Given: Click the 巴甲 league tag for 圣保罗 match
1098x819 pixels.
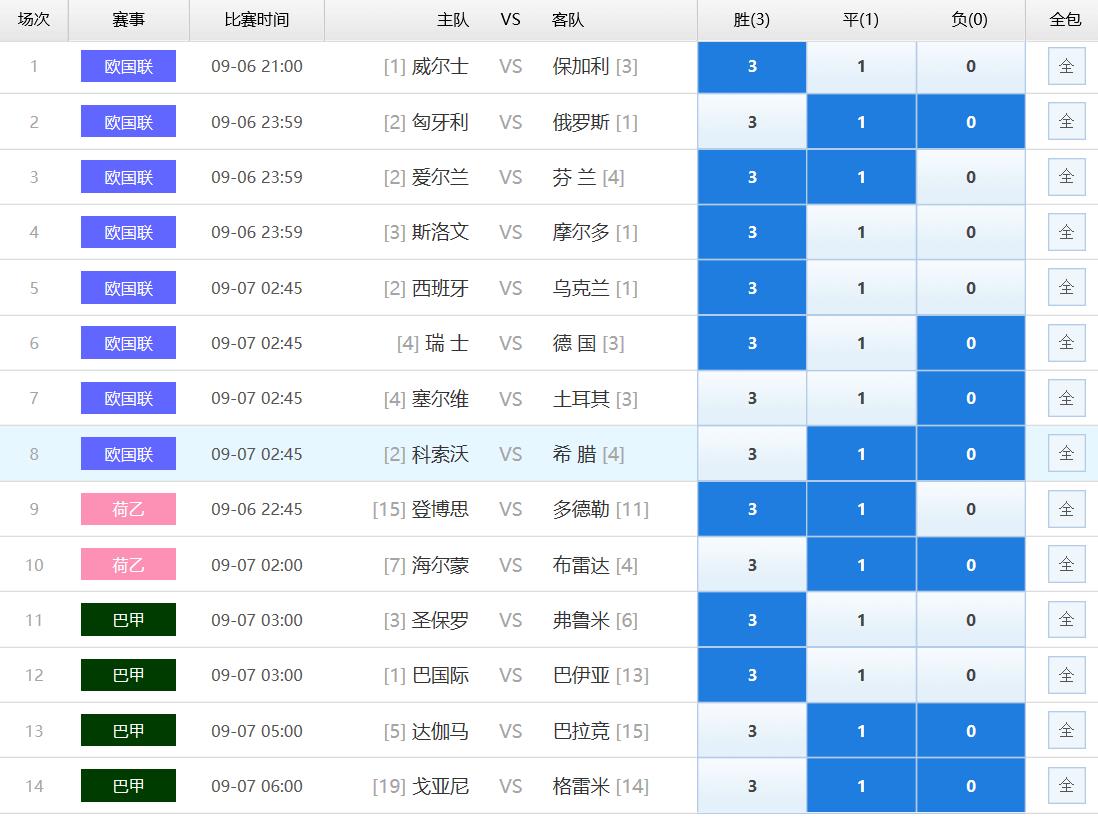Looking at the screenshot, I should (x=128, y=620).
